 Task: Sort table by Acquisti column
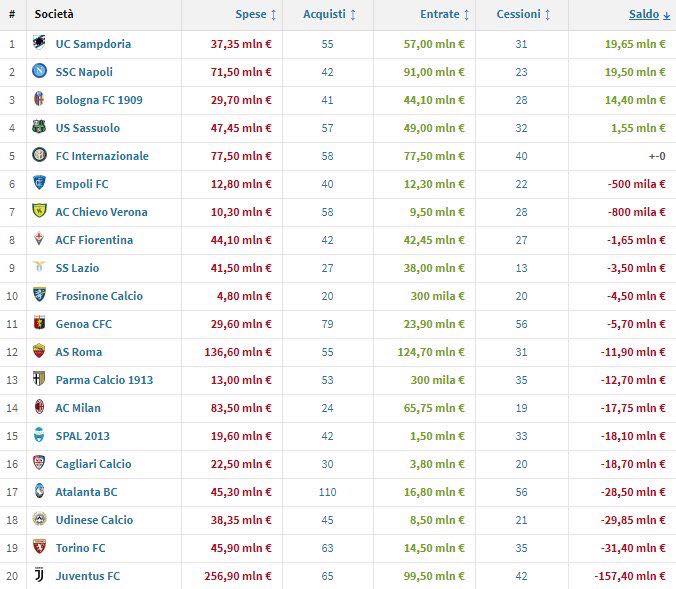click(329, 15)
